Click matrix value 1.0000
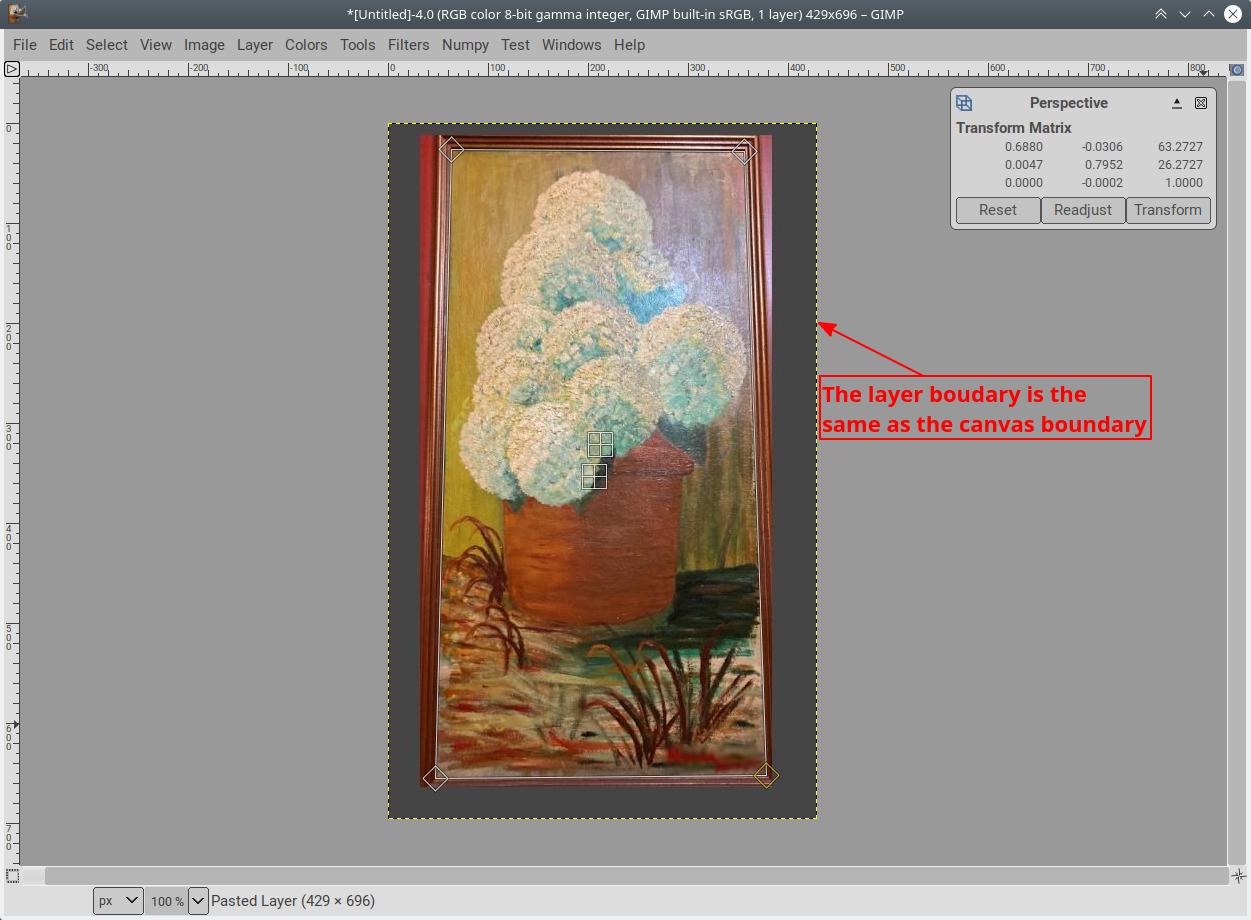 coord(1183,183)
